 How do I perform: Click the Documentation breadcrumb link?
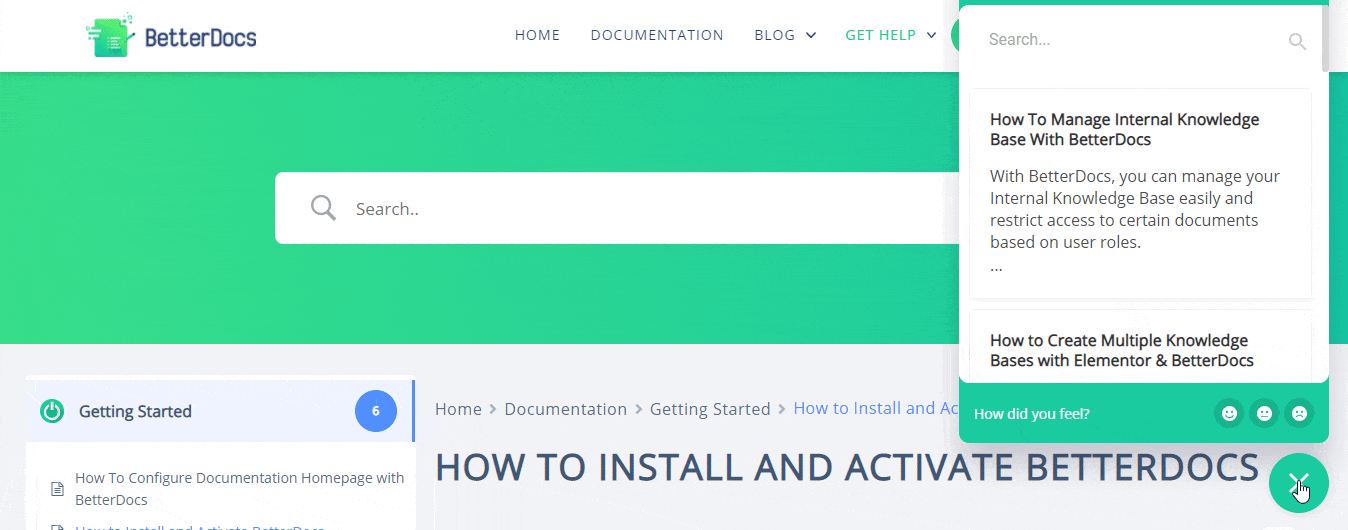click(x=565, y=409)
